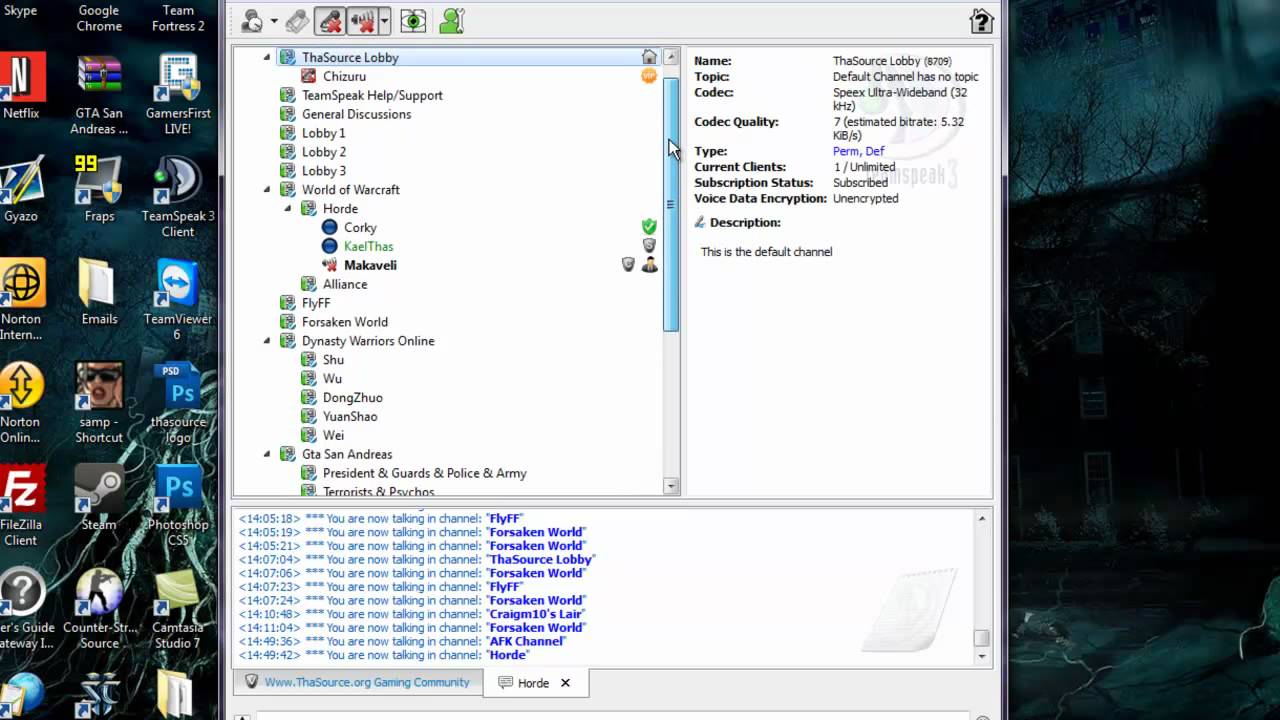The width and height of the screenshot is (1280, 720).
Task: Open the Emails folder on the desktop
Action: [x=99, y=292]
